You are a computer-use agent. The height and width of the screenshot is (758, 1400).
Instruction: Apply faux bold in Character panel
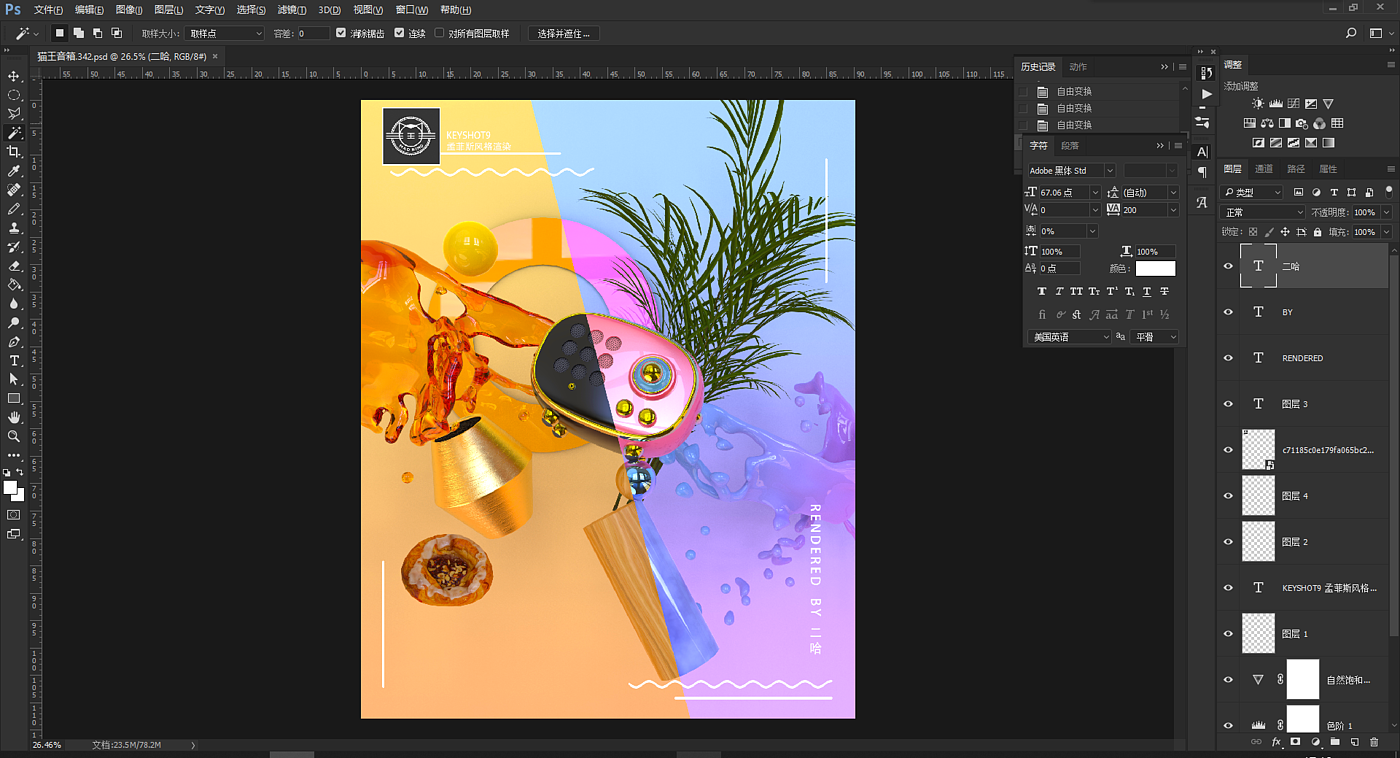1042,292
